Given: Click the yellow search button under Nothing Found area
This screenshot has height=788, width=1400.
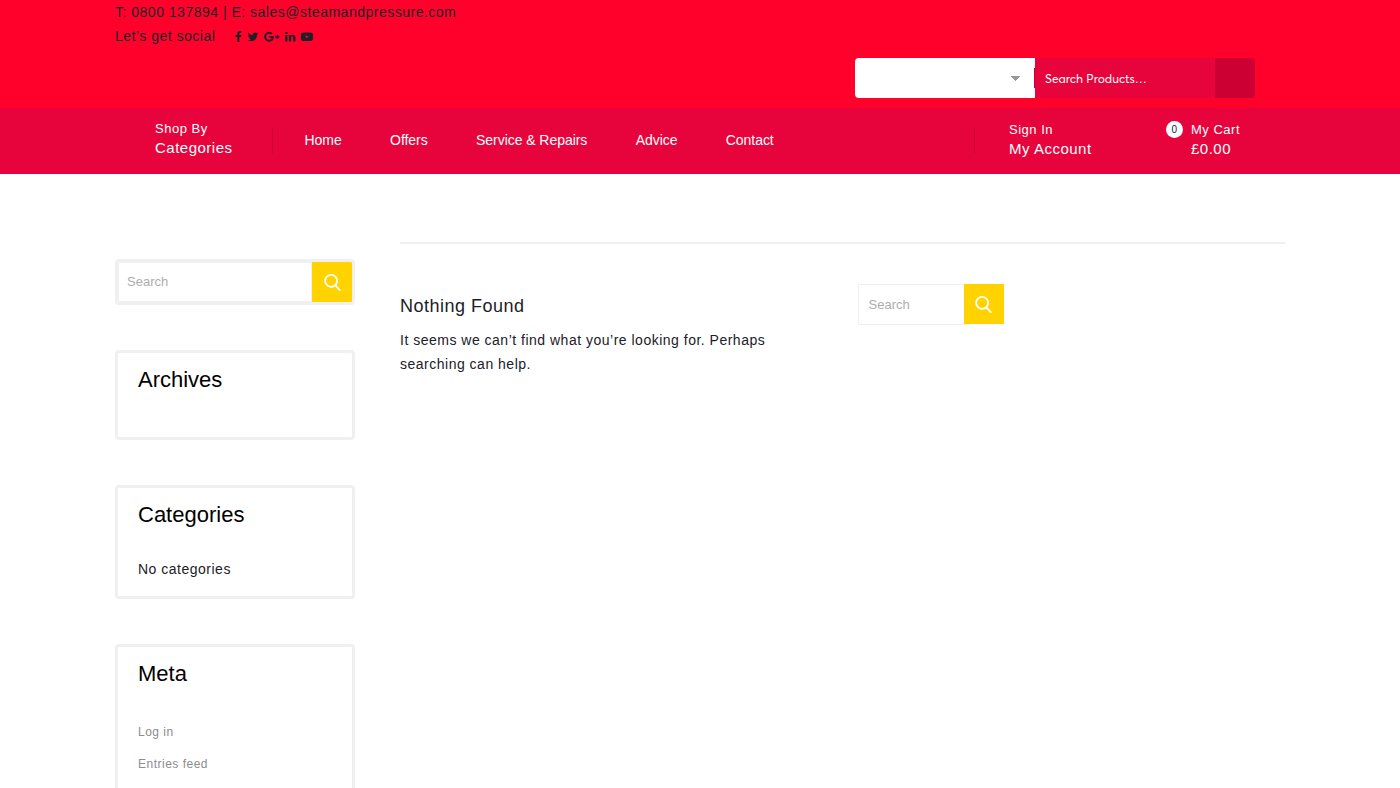Looking at the screenshot, I should coord(984,304).
